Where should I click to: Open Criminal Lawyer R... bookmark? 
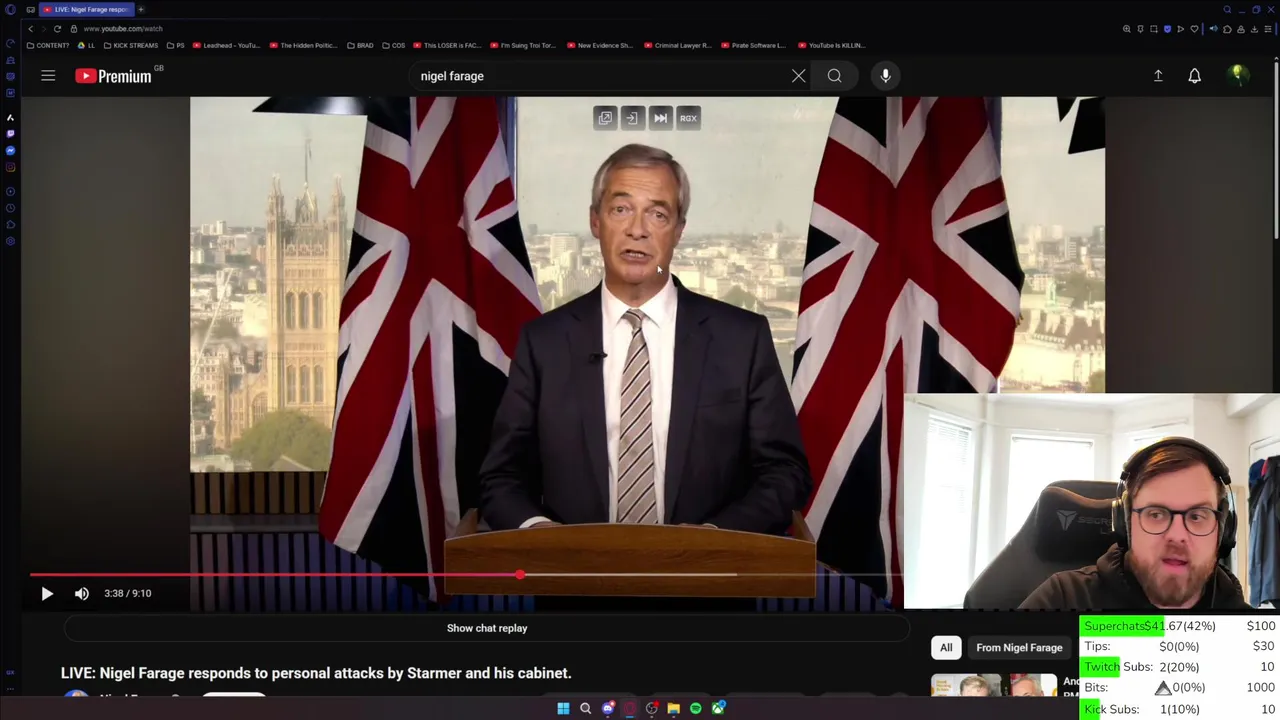tap(678, 45)
